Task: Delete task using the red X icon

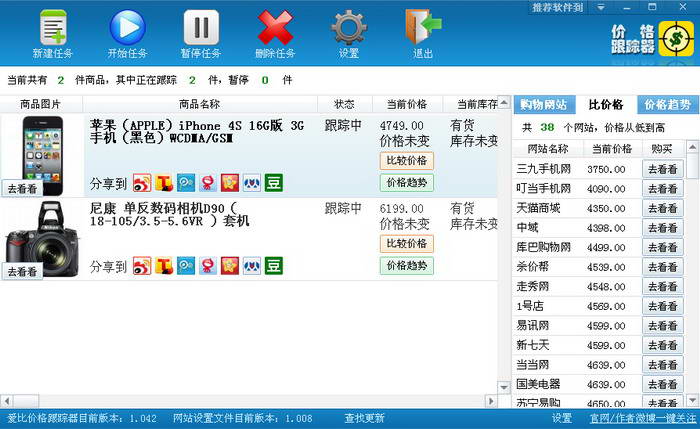Action: tap(275, 28)
